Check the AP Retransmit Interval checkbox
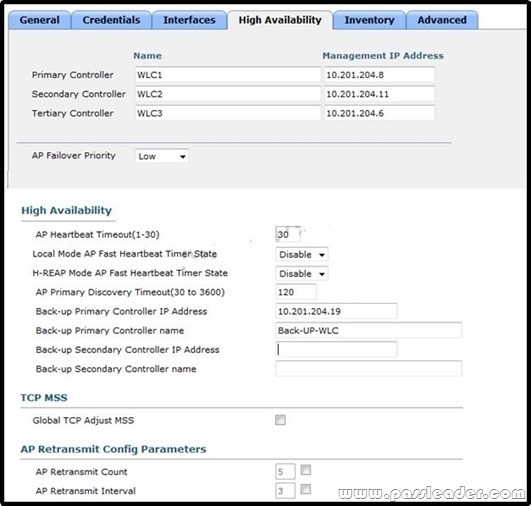 point(306,489)
